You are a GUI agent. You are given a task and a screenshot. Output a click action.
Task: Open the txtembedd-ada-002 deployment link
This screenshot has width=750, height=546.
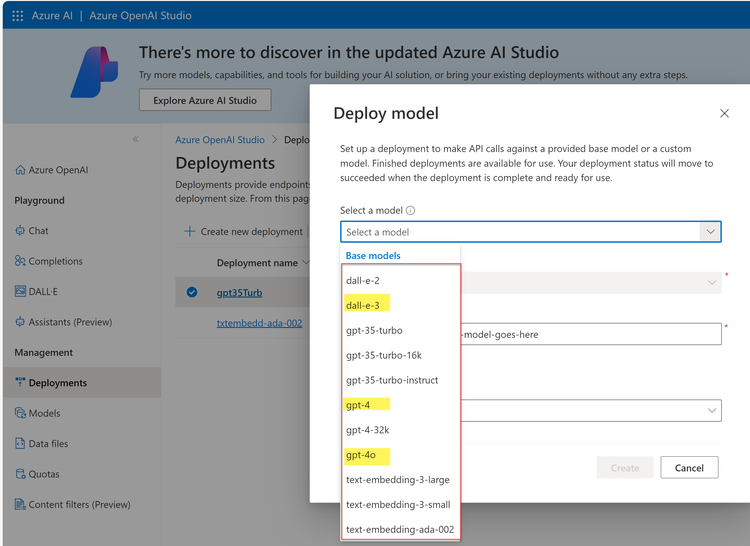coord(259,323)
